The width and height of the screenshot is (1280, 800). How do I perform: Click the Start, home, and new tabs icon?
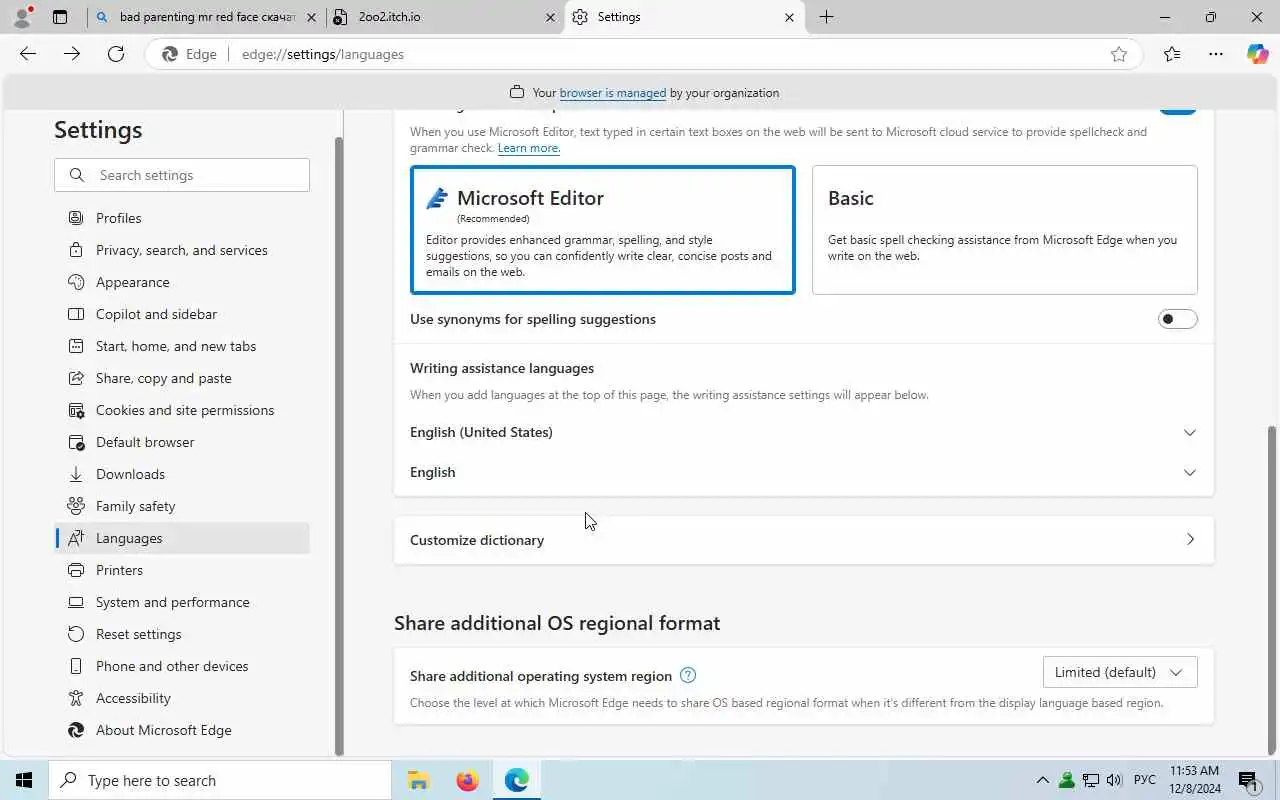coord(76,346)
